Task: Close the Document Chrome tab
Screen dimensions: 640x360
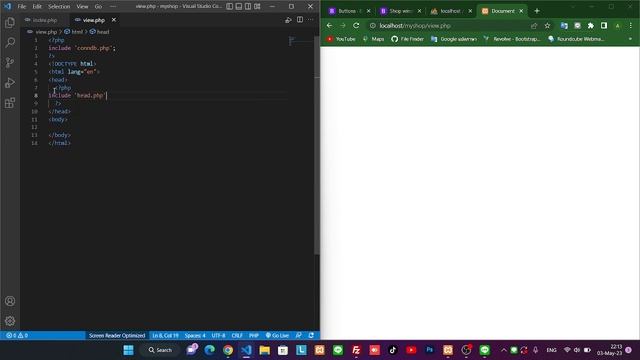Action: [521, 11]
